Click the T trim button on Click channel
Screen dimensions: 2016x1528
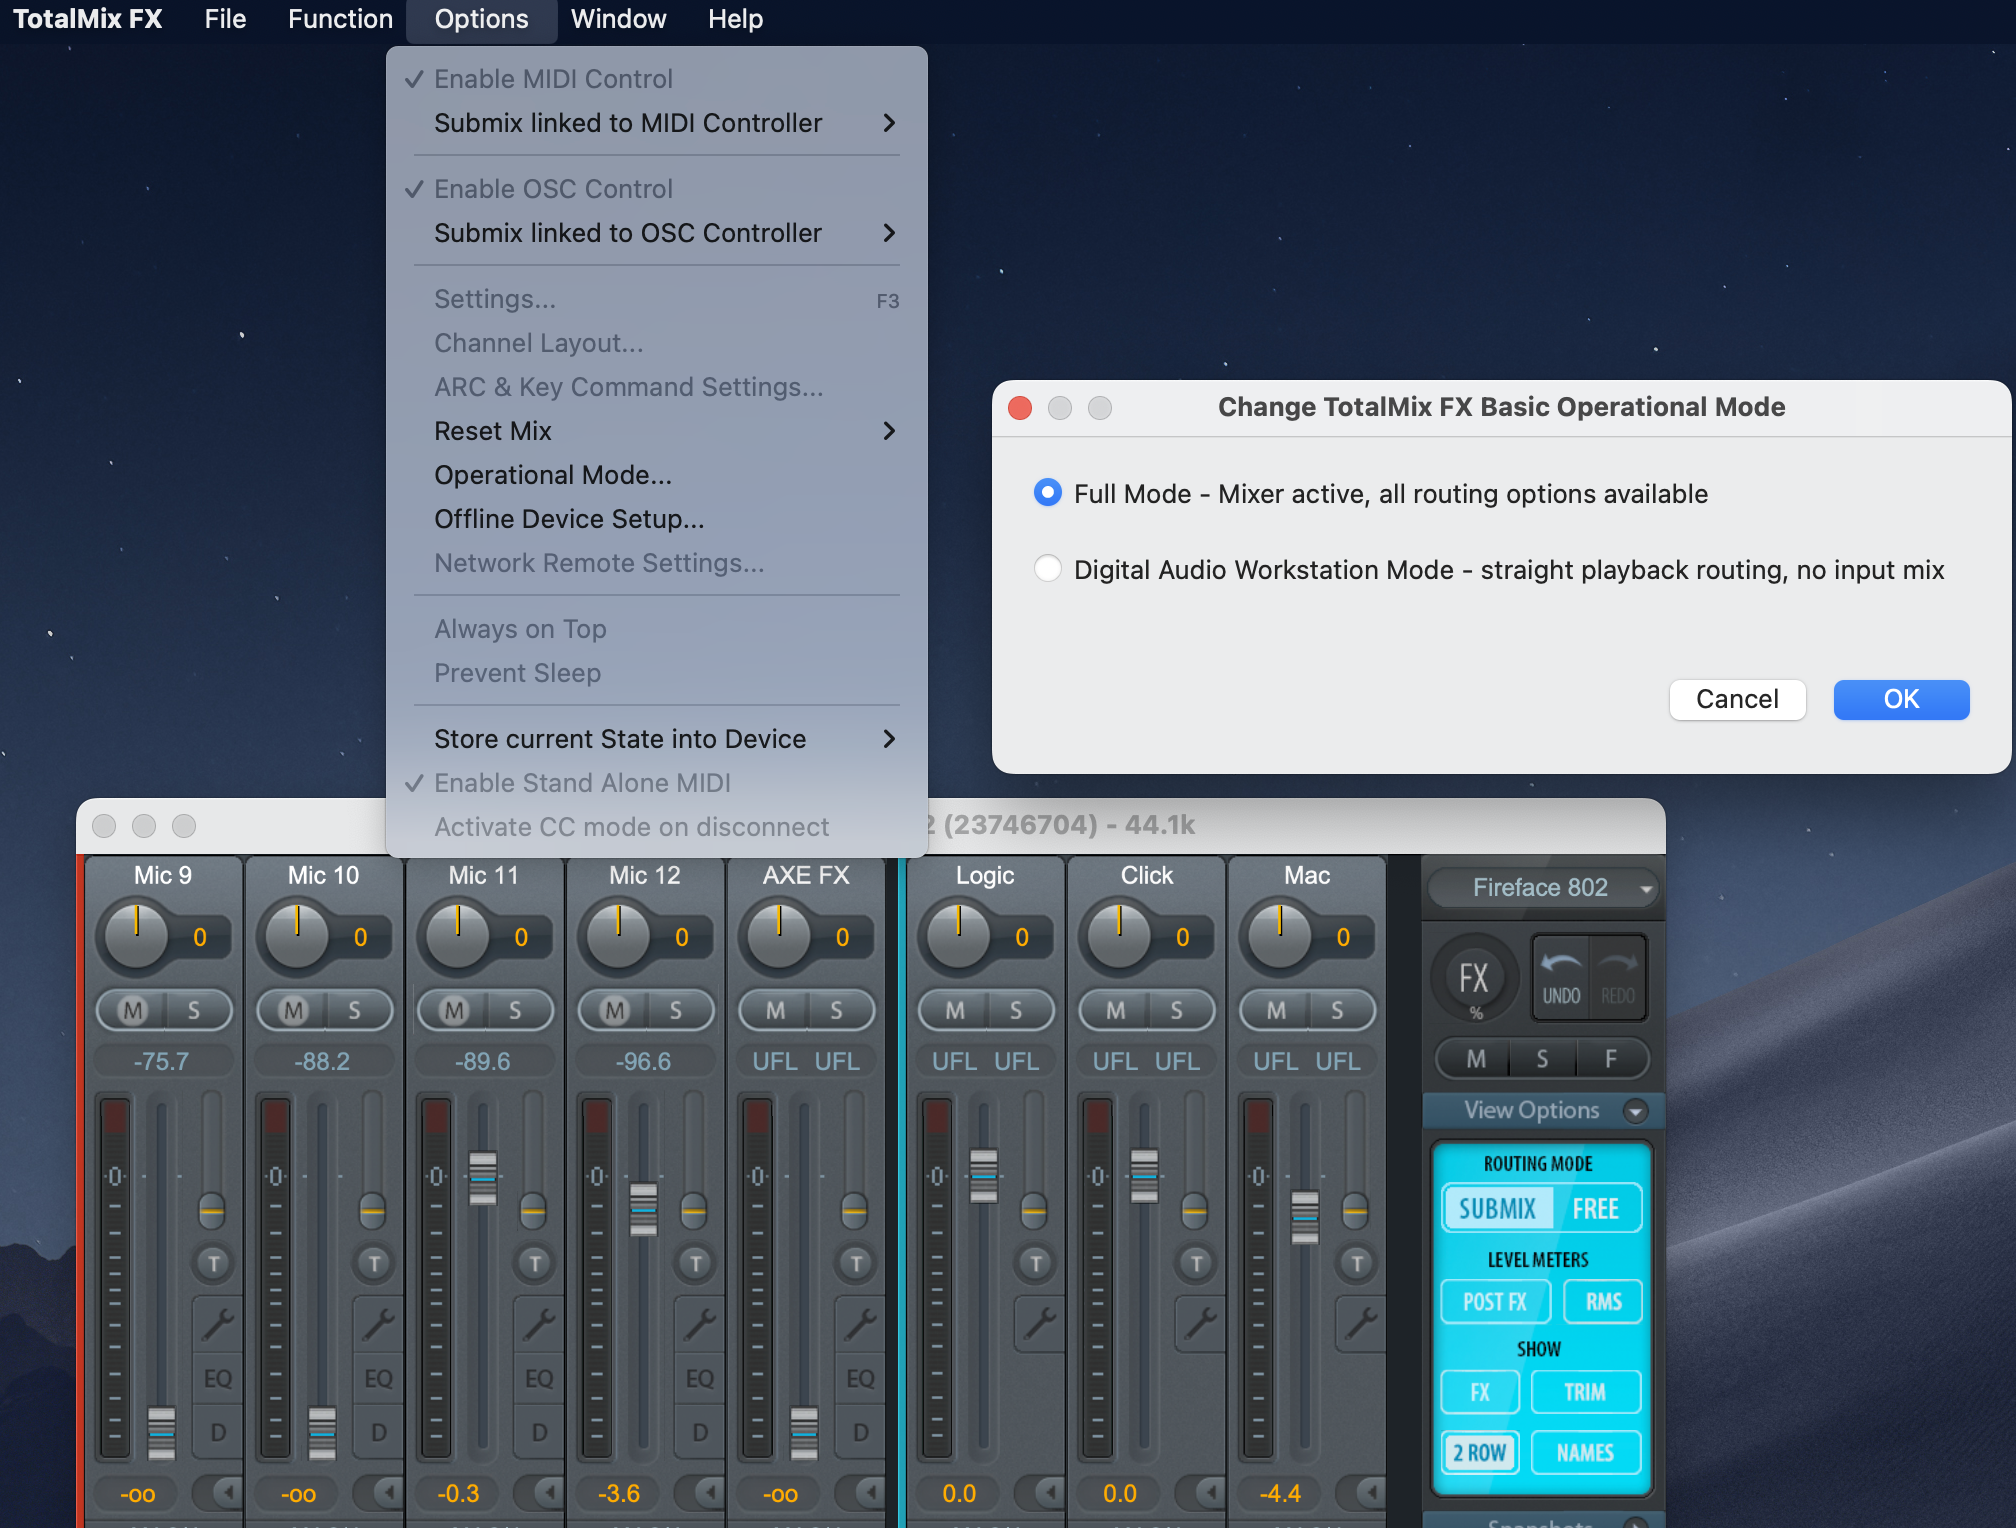pyautogui.click(x=1196, y=1263)
